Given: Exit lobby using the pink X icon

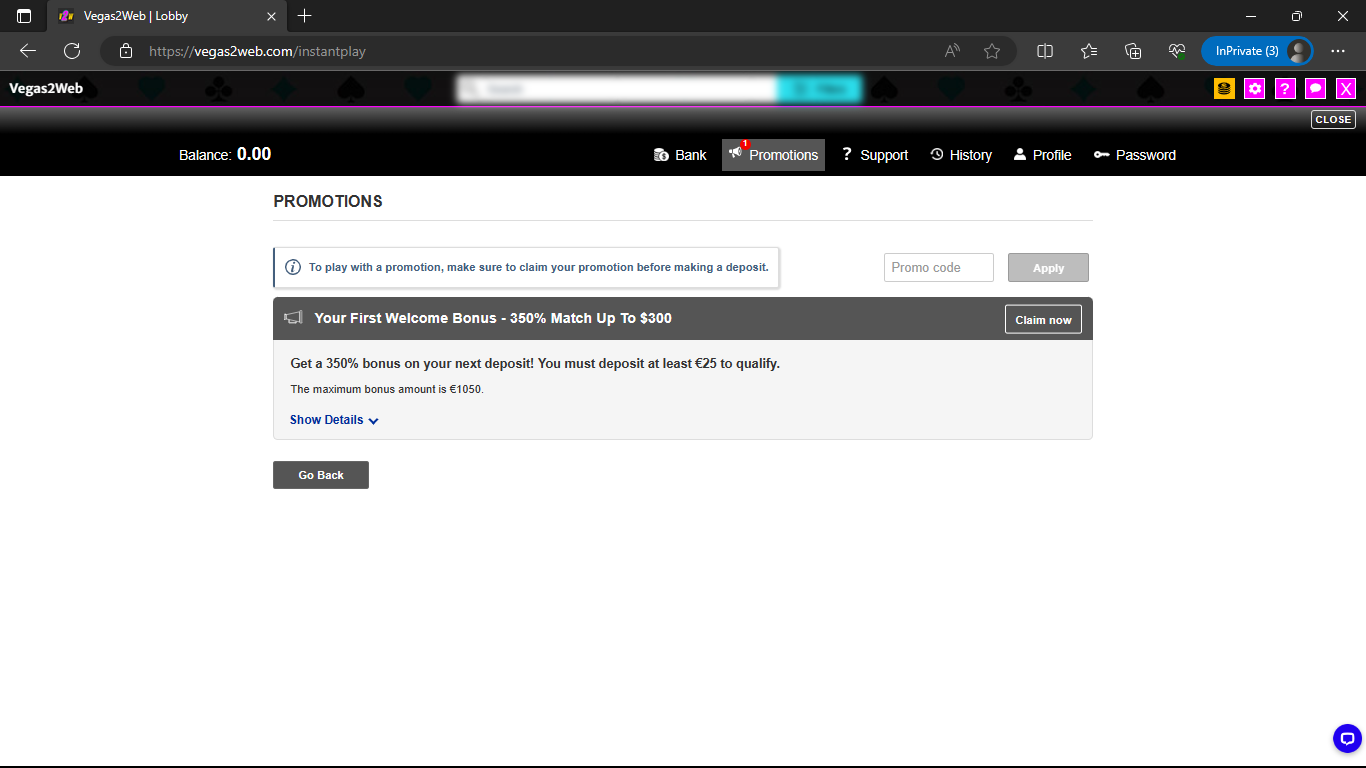Looking at the screenshot, I should pyautogui.click(x=1345, y=88).
